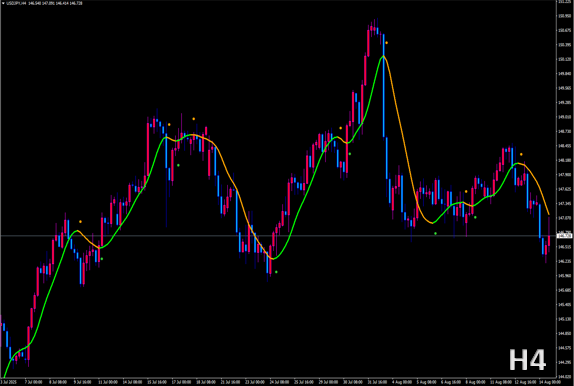
Task: Click the moving average peak turning green to orange
Action: click(x=383, y=56)
